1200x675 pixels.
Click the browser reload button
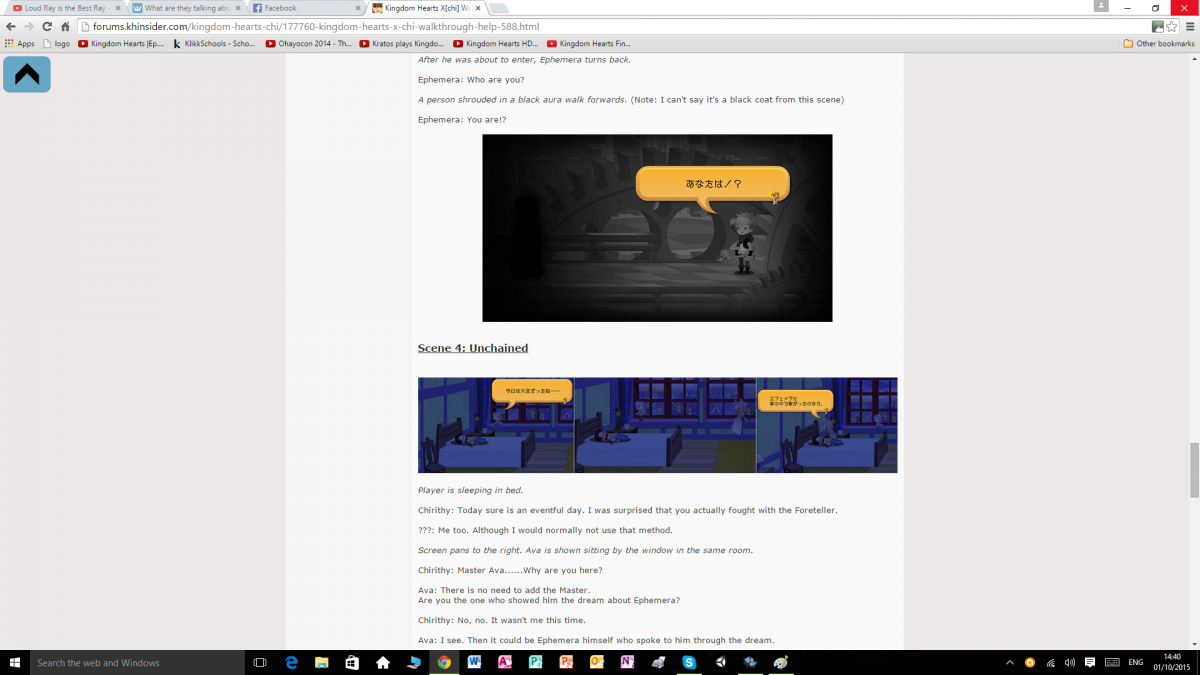46,27
